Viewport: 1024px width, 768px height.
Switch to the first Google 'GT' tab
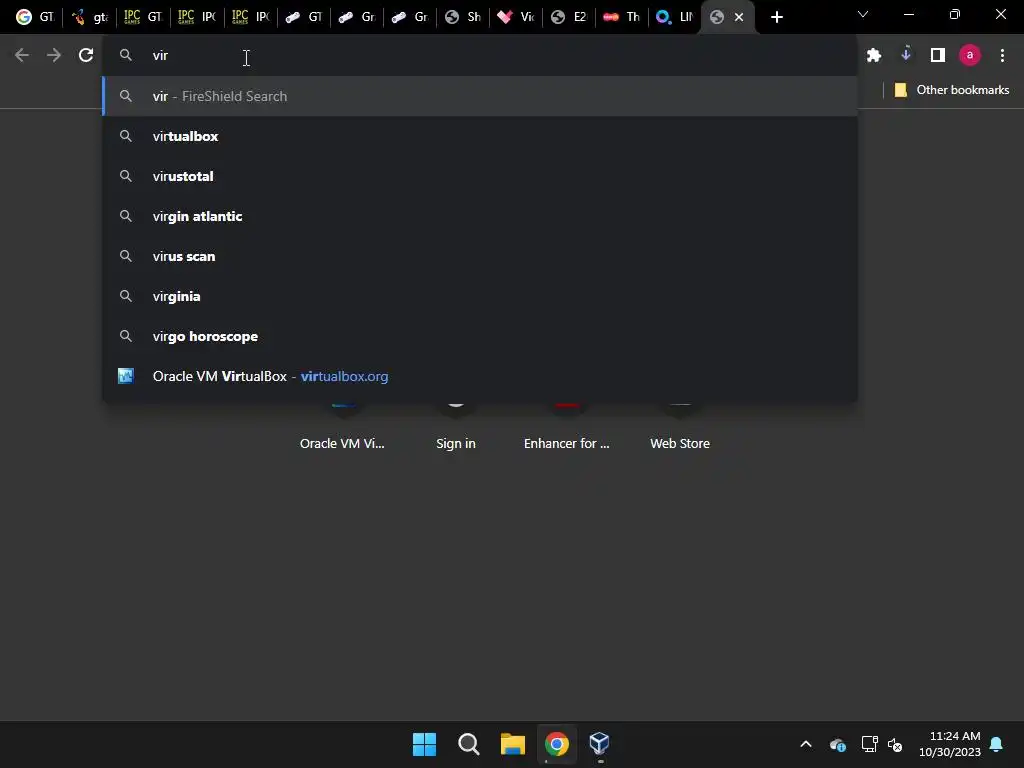34,17
